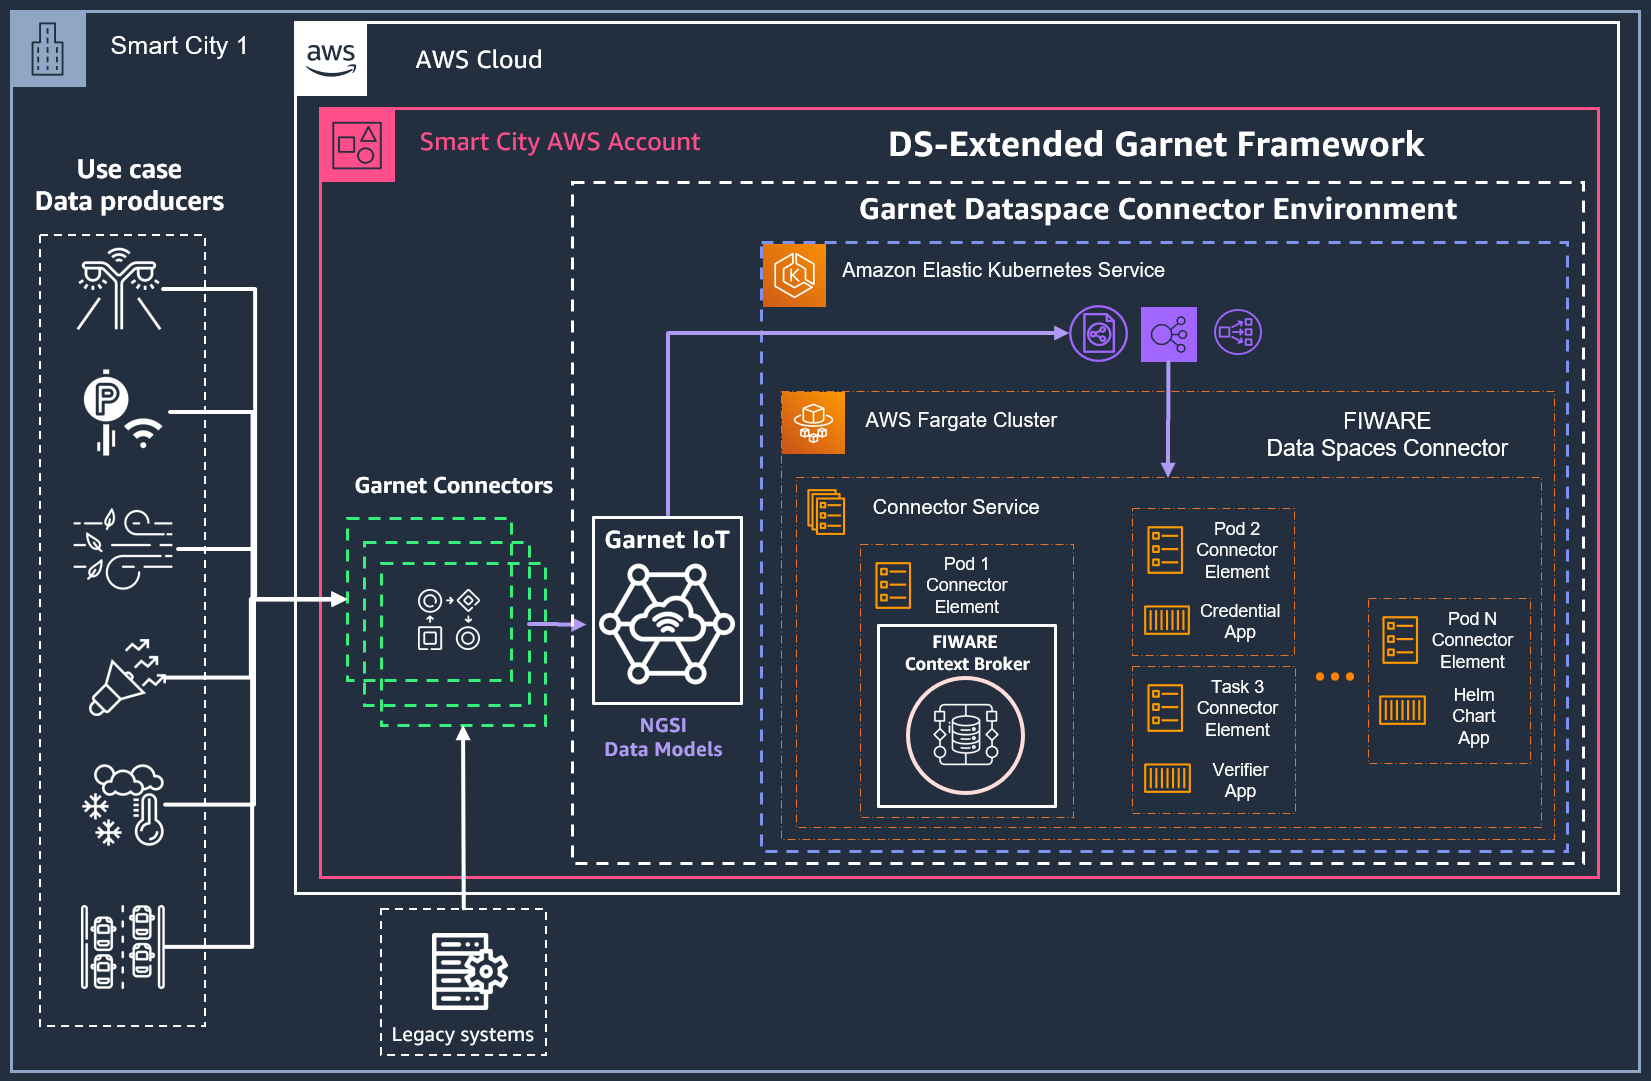Click the FIWARE Context Broker title
Viewport: 1651px width, 1081px height.
966,653
